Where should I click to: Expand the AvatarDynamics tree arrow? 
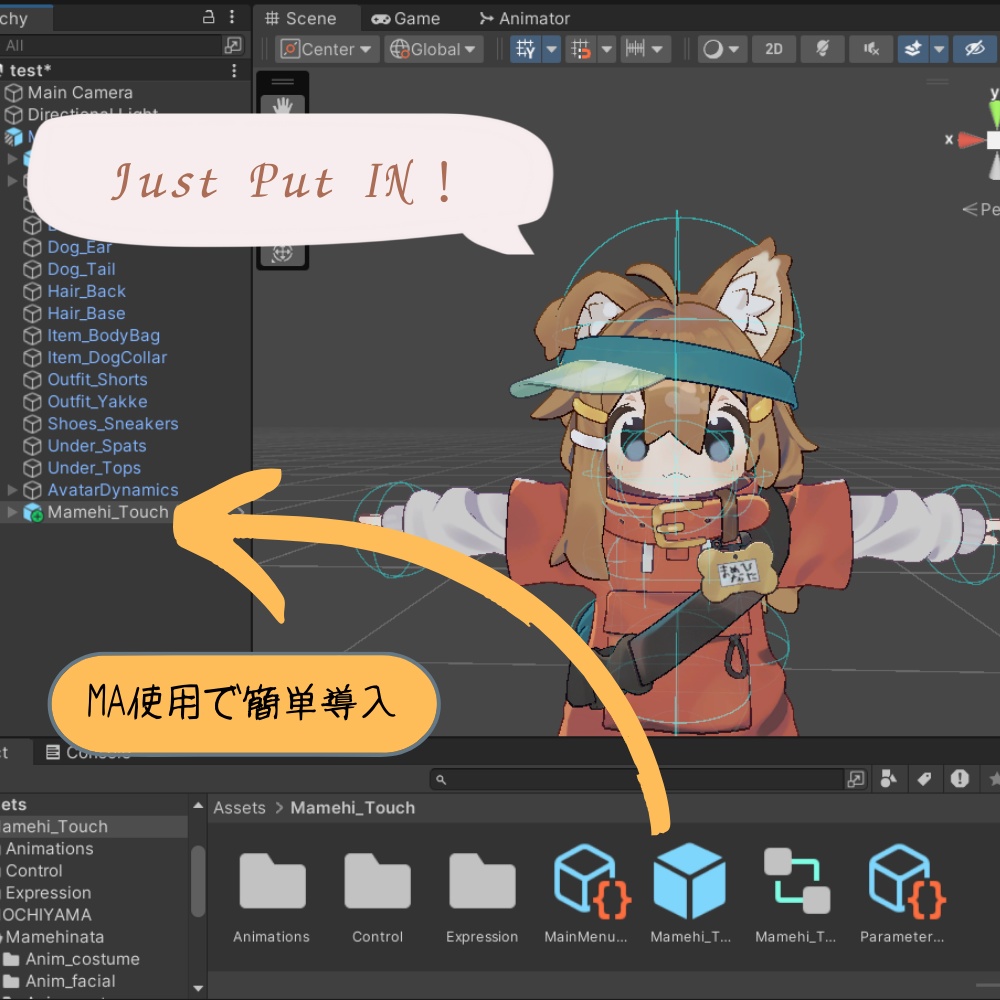coord(11,490)
